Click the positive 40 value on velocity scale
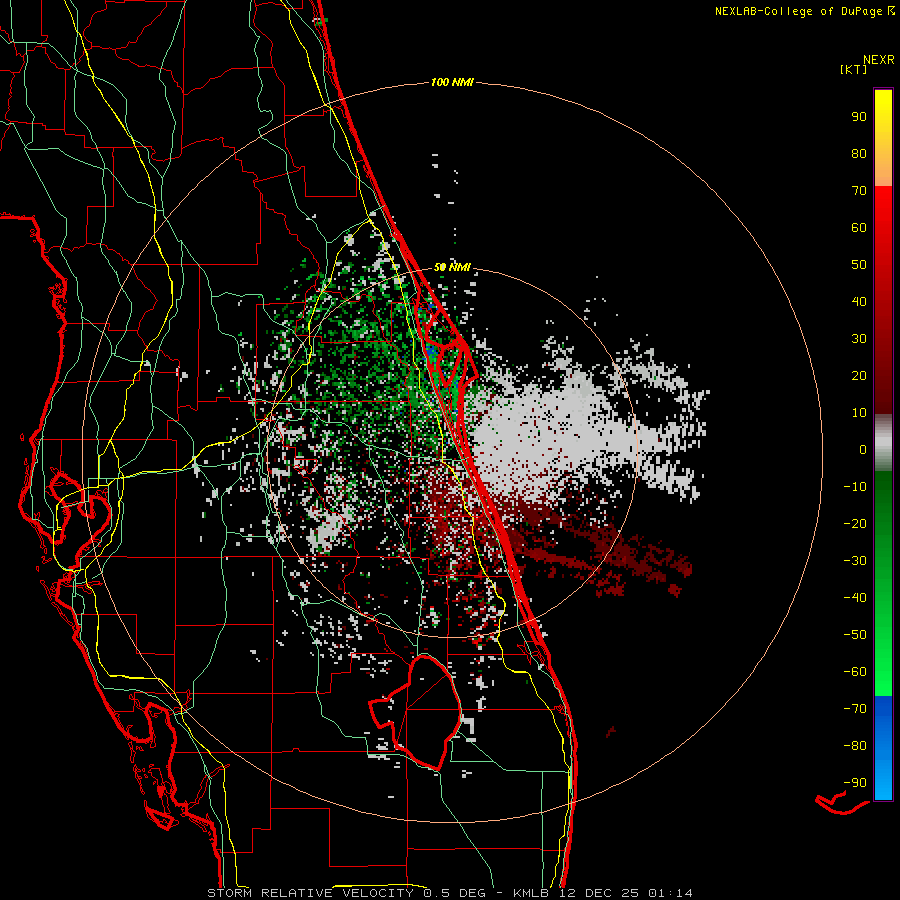The image size is (900, 900). (x=859, y=301)
